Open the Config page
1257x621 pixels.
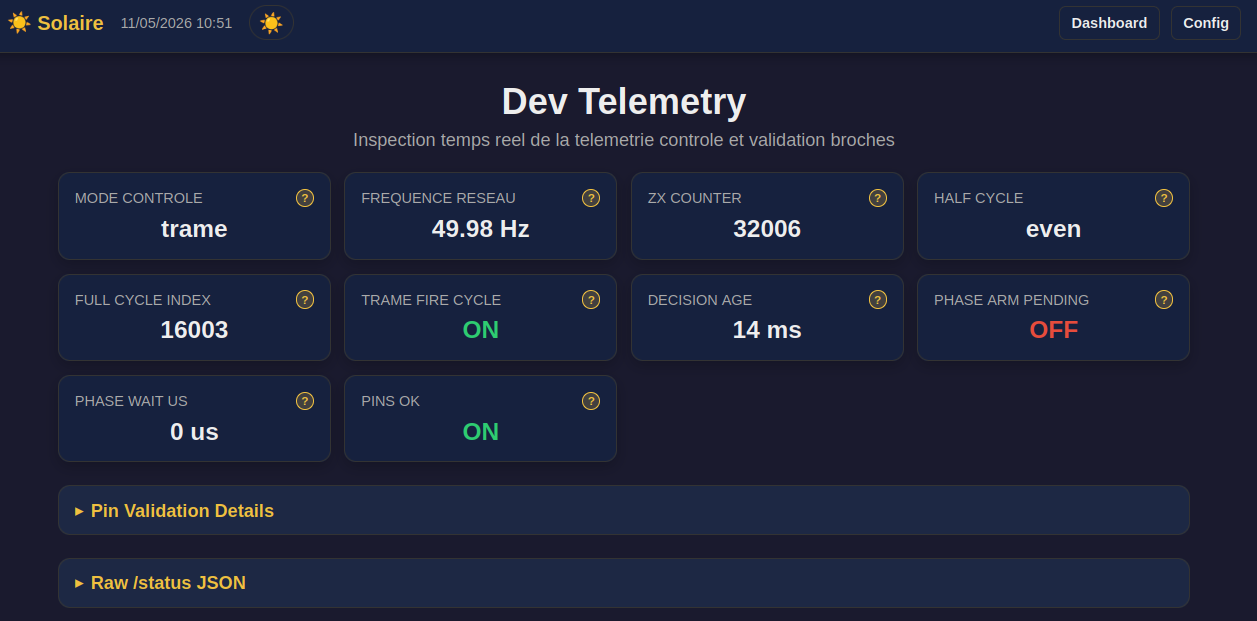[x=1206, y=23]
